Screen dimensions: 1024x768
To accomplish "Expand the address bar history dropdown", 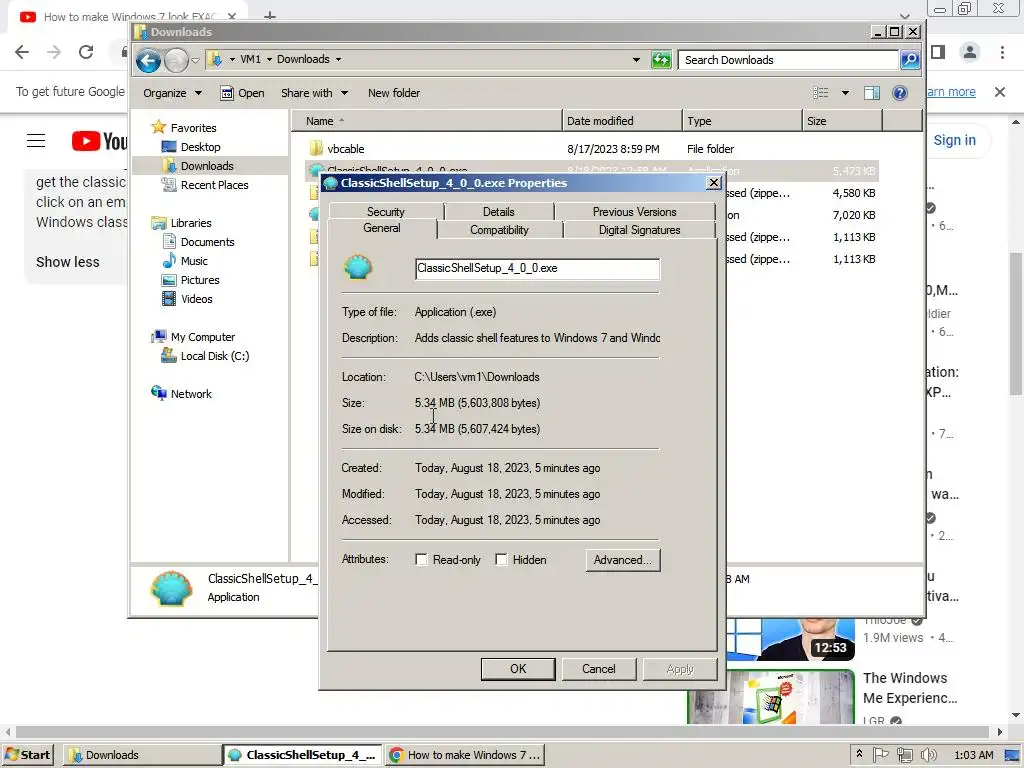I will coord(636,59).
